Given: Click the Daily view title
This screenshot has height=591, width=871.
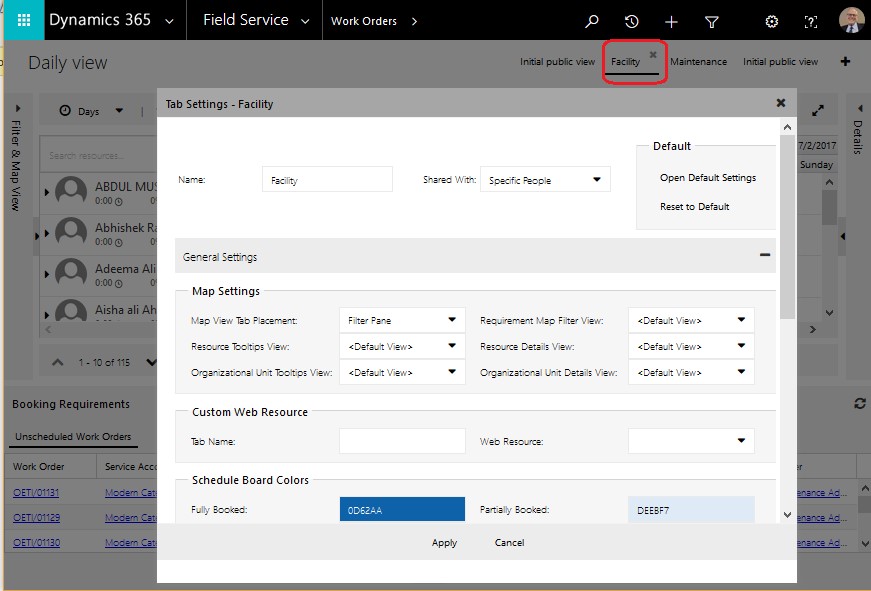Looking at the screenshot, I should click(68, 63).
